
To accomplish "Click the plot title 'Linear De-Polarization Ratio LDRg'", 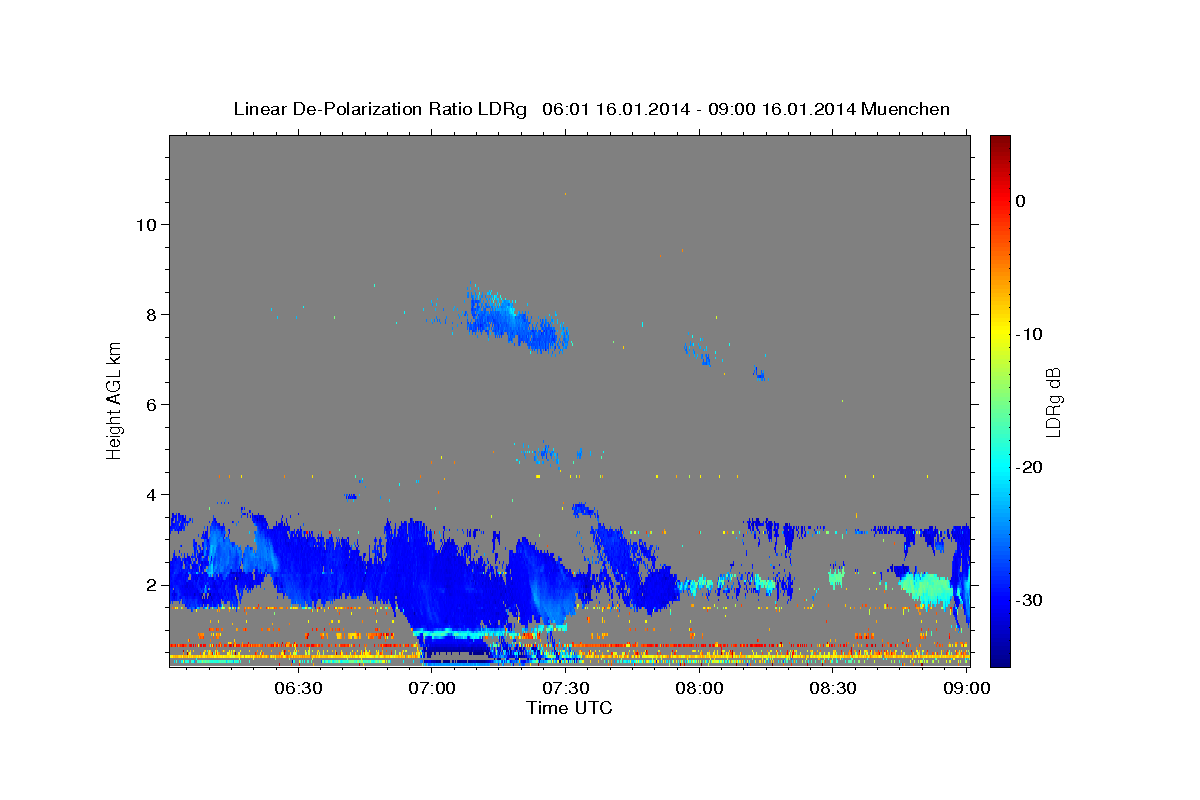I will click(380, 109).
